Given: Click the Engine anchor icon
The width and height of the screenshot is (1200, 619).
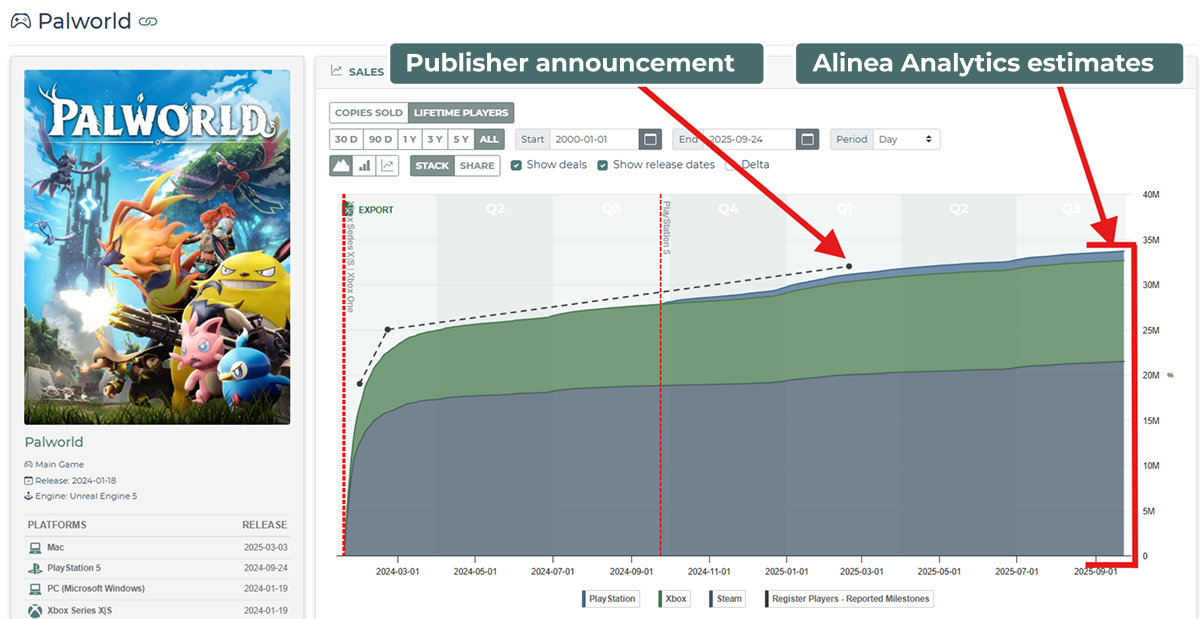Looking at the screenshot, I should click(28, 496).
